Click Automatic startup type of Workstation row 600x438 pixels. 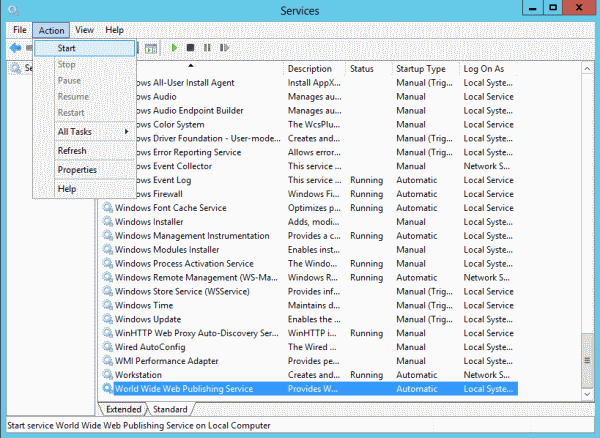click(x=416, y=375)
